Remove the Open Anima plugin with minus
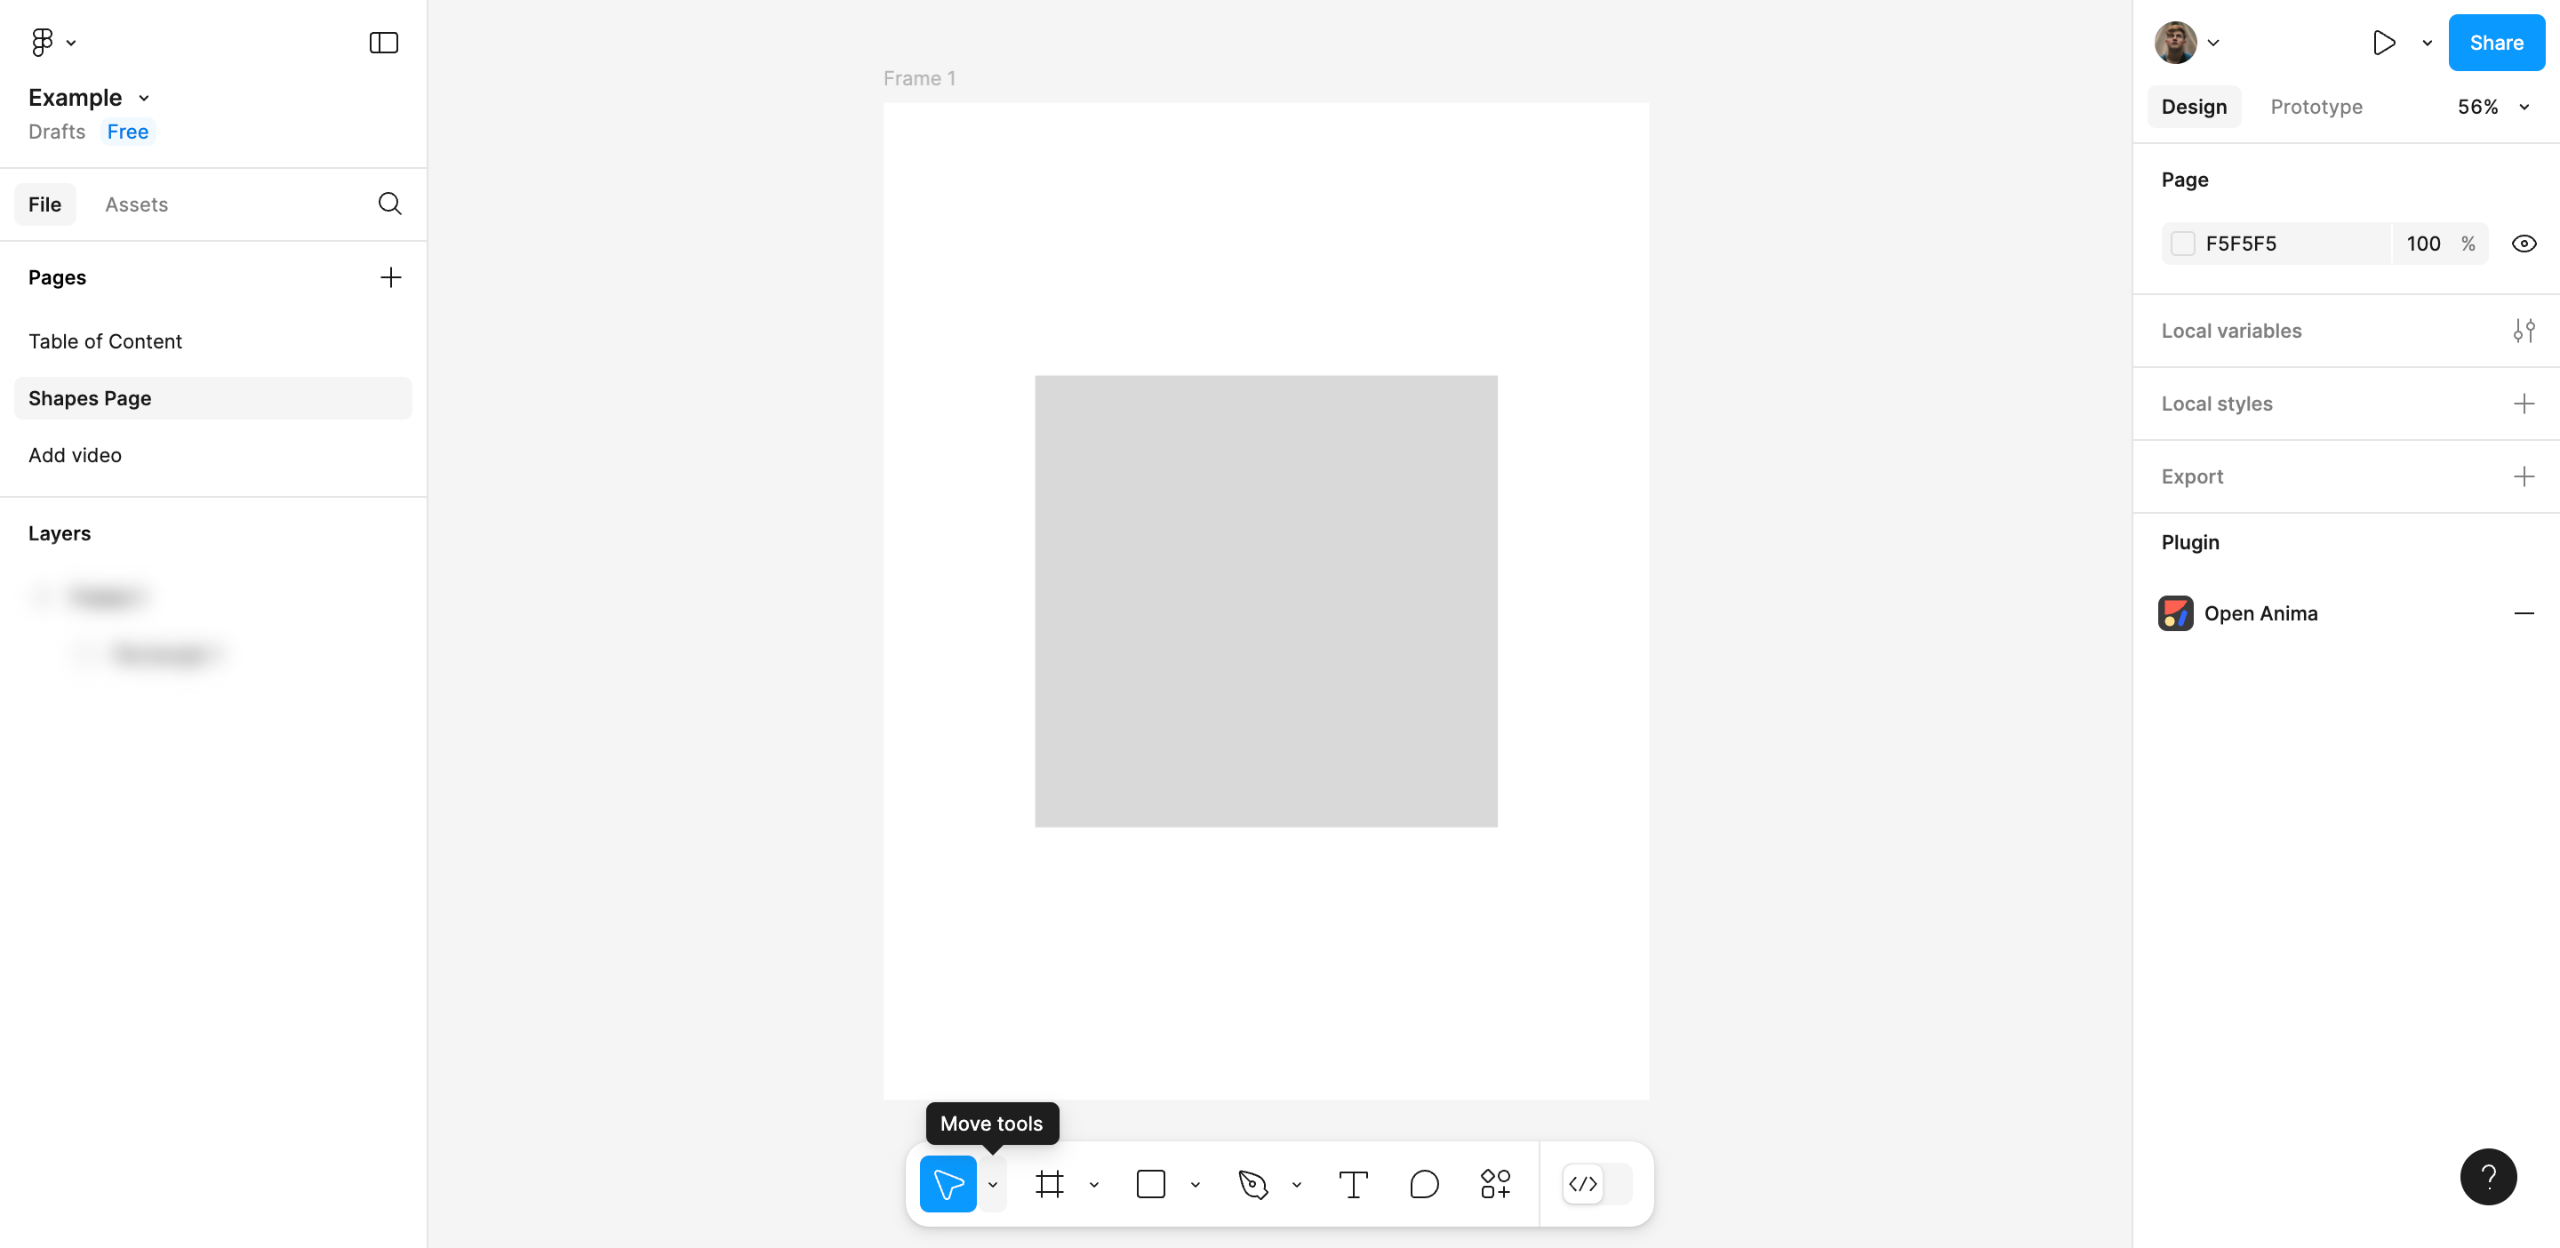 [x=2523, y=614]
